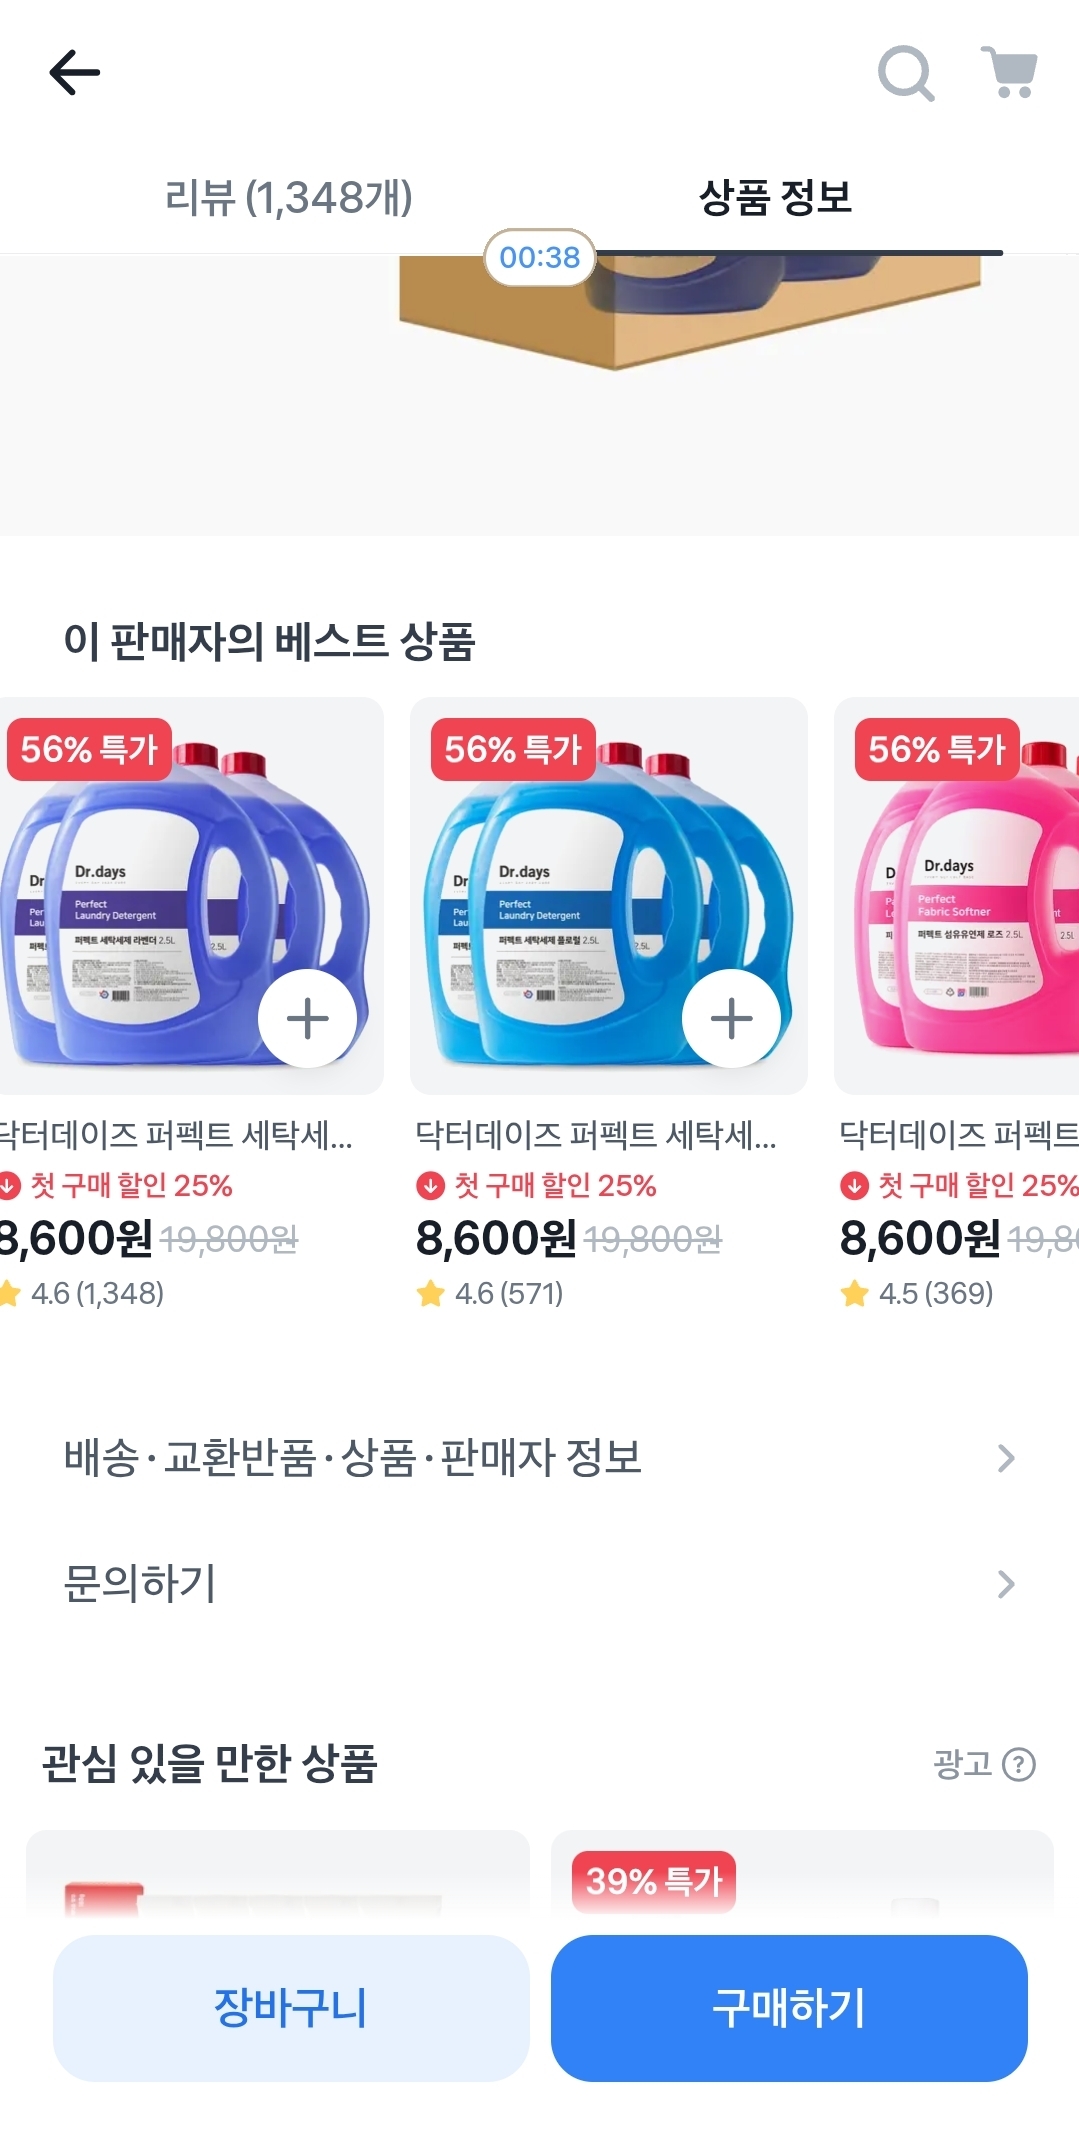Expand 배송·교환반품·상품·판매자 정보 row
1079x2134 pixels.
coord(539,1458)
